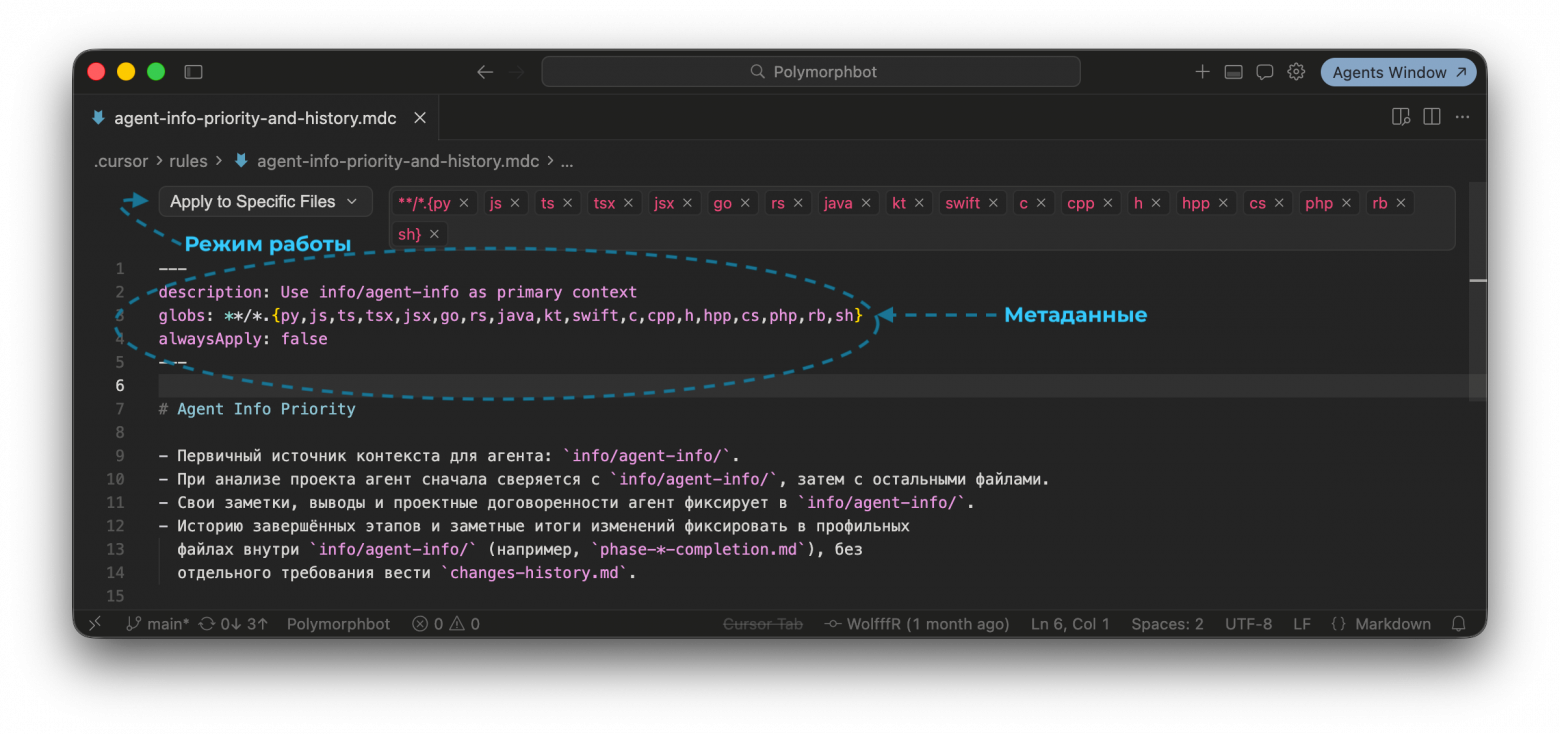The height and width of the screenshot is (734, 1560).
Task: Remove the **/*.{py glob tag
Action: click(x=464, y=203)
